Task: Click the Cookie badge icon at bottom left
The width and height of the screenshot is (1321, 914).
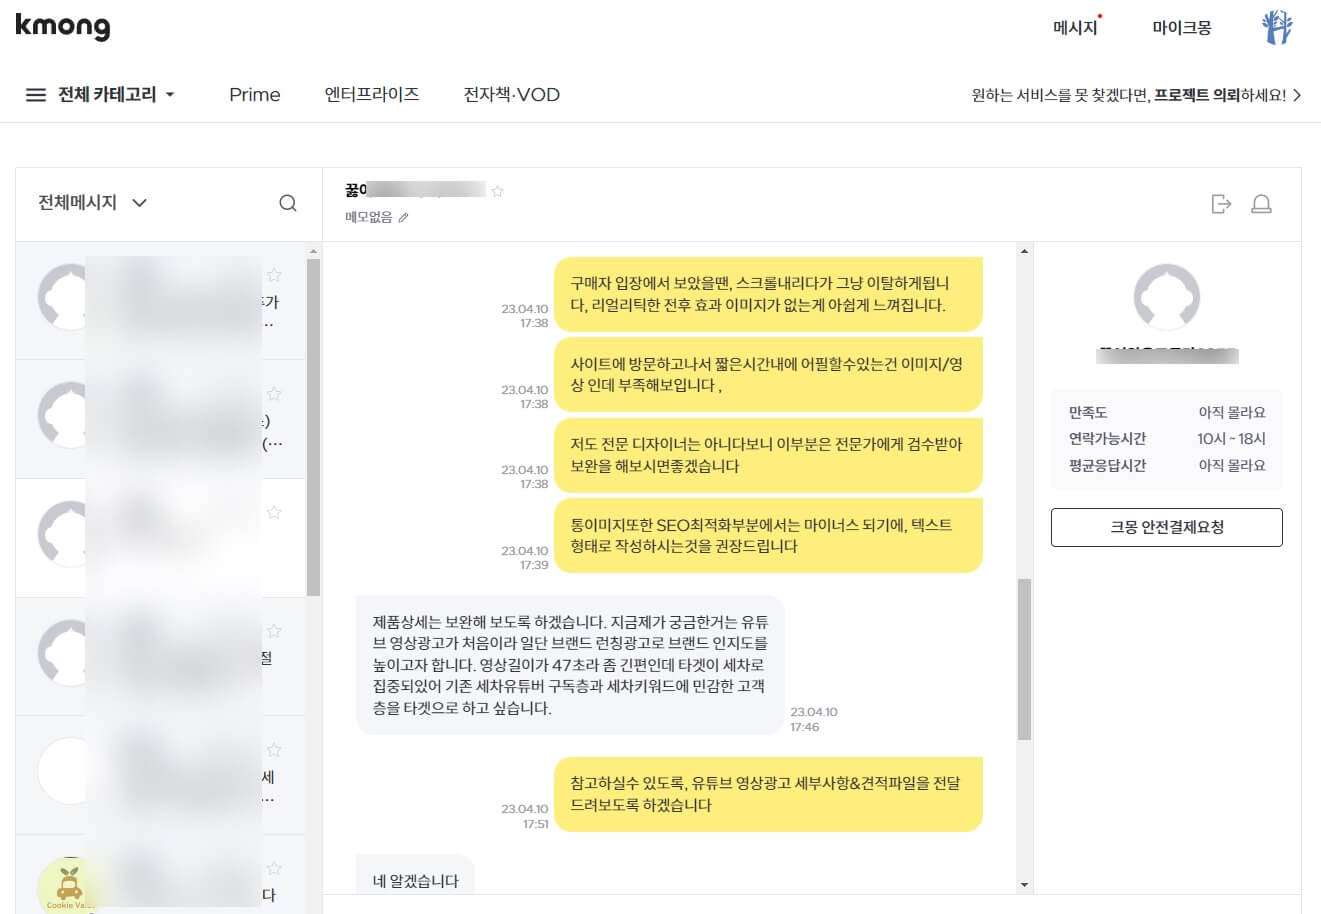Action: coord(69,884)
